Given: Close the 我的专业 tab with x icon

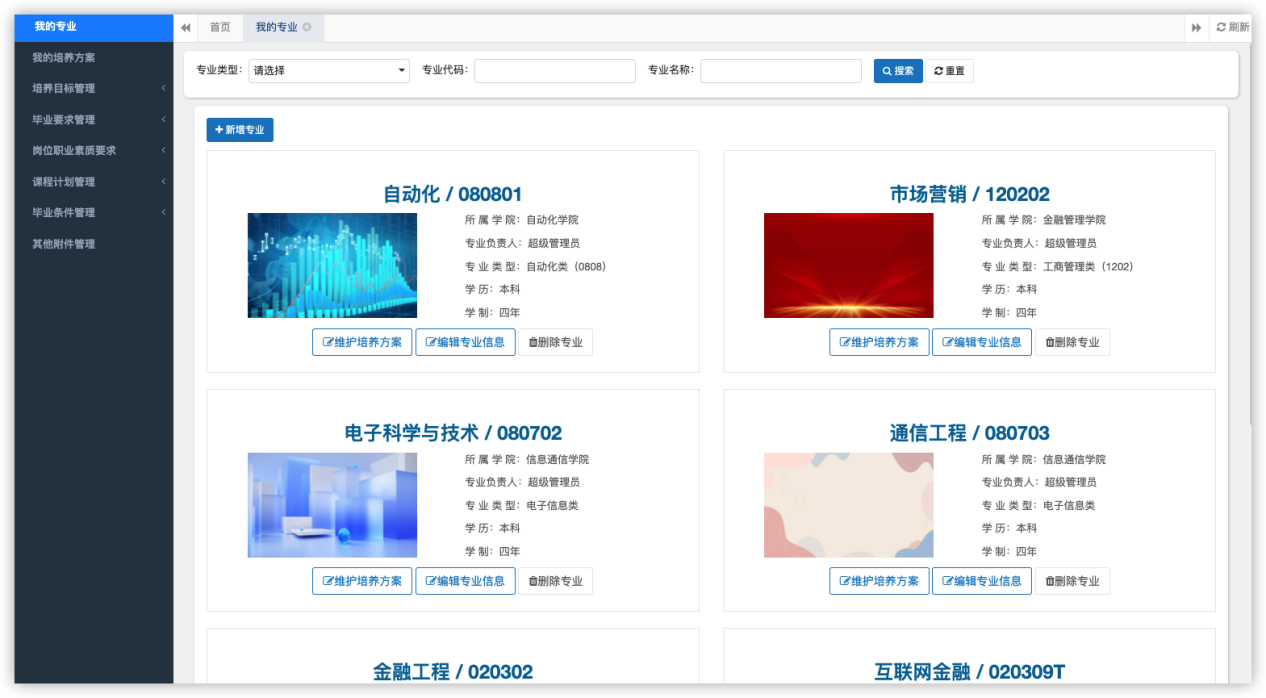Looking at the screenshot, I should (307, 28).
